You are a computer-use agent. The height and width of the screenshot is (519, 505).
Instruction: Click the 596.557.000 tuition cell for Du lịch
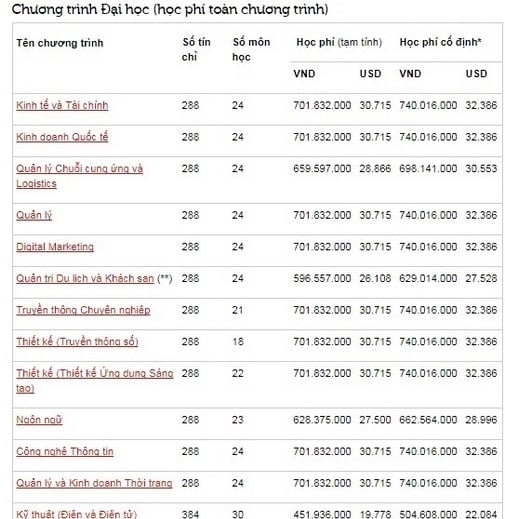click(322, 278)
